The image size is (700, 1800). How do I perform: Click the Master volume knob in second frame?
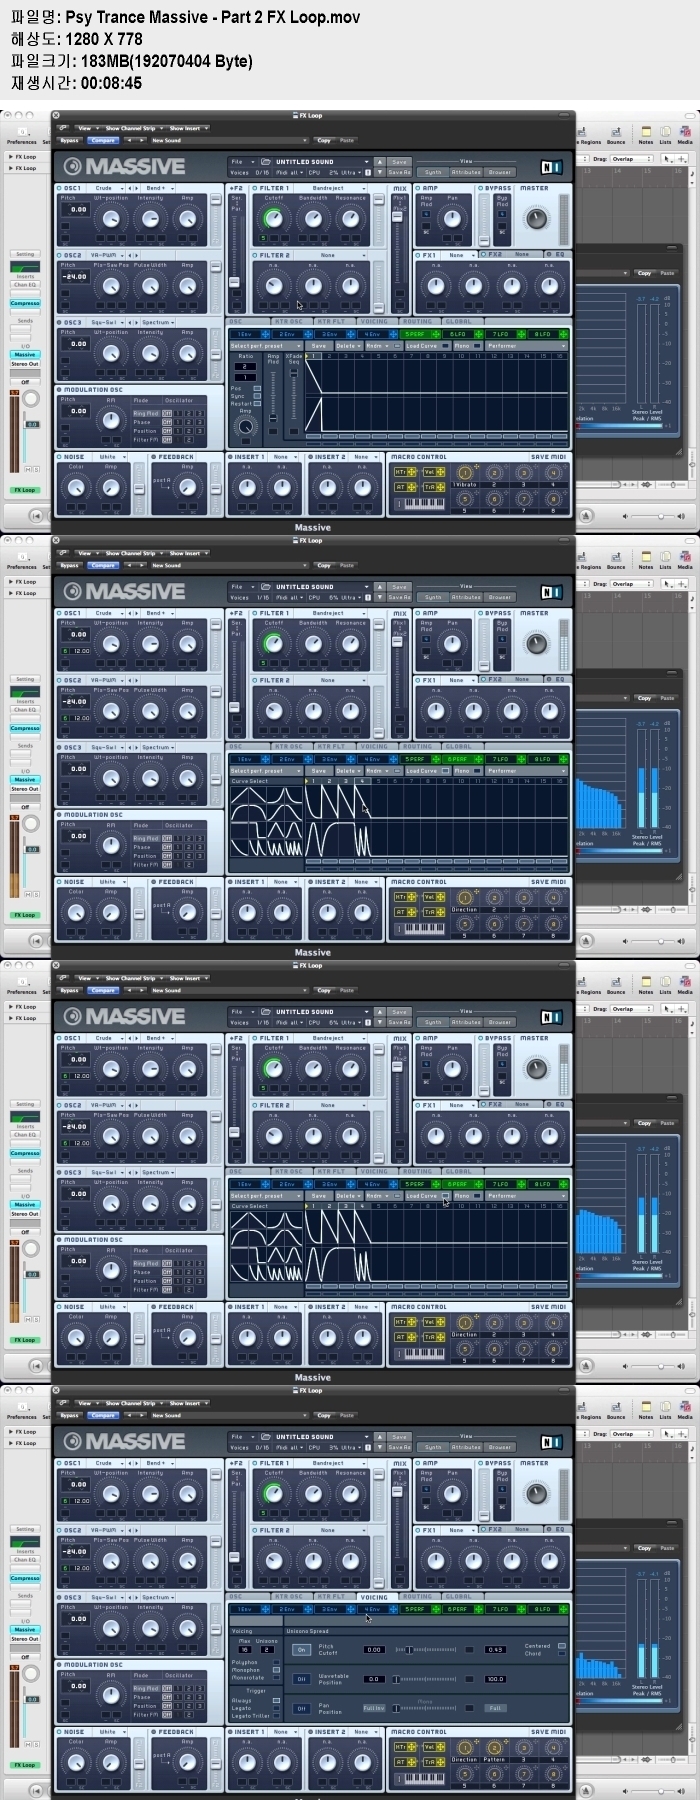pos(537,644)
